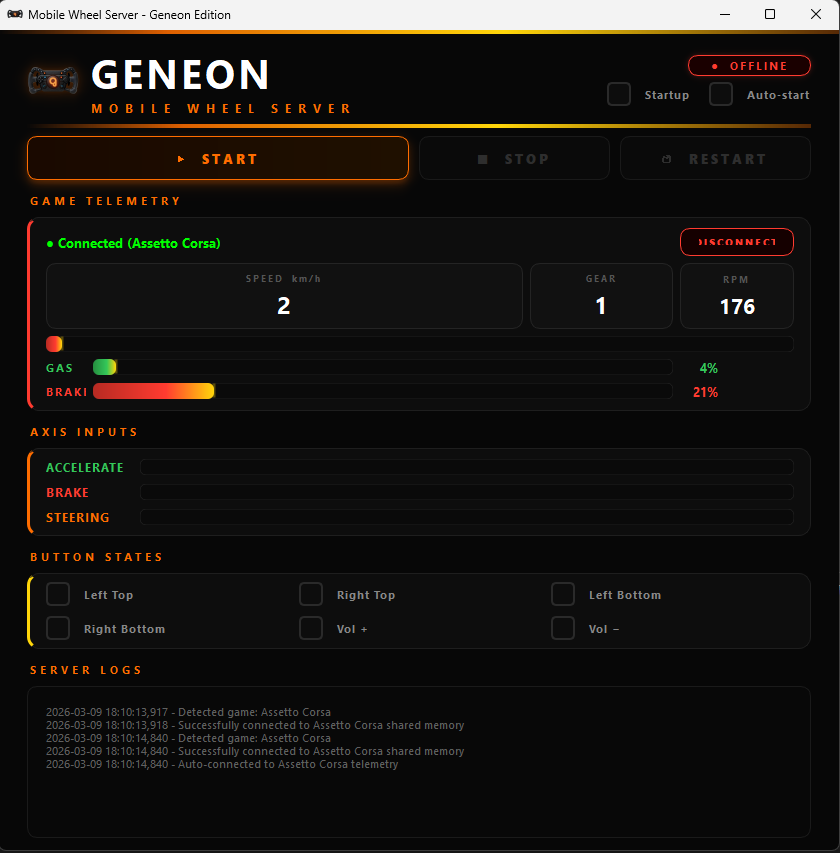Click the app icon in the title bar
Viewport: 840px width, 853px height.
click(14, 14)
